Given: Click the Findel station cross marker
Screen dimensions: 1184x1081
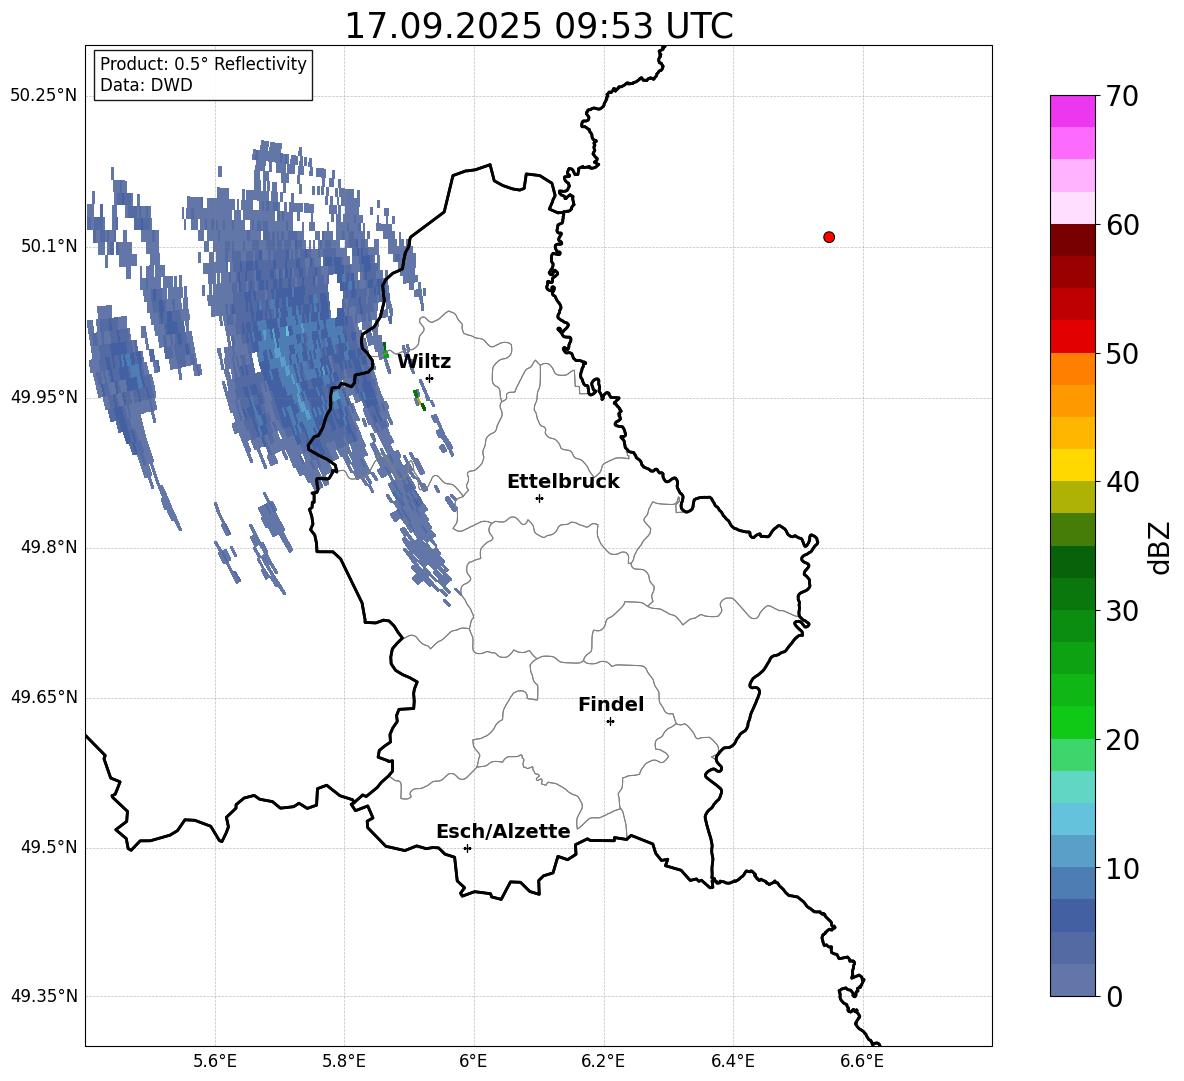Looking at the screenshot, I should [x=610, y=722].
